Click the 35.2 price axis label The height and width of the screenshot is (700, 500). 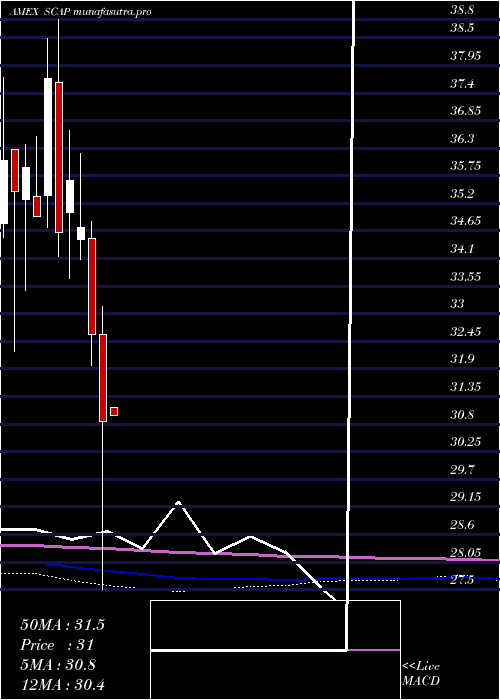462,194
